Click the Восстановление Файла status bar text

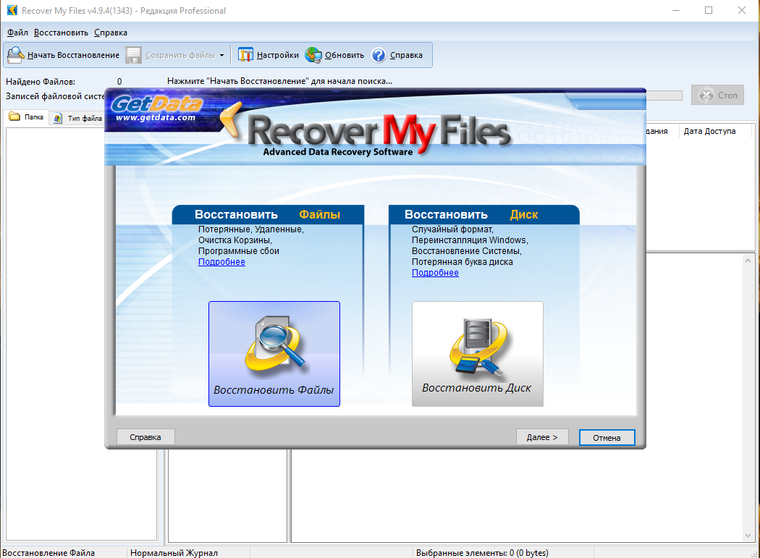coord(48,553)
